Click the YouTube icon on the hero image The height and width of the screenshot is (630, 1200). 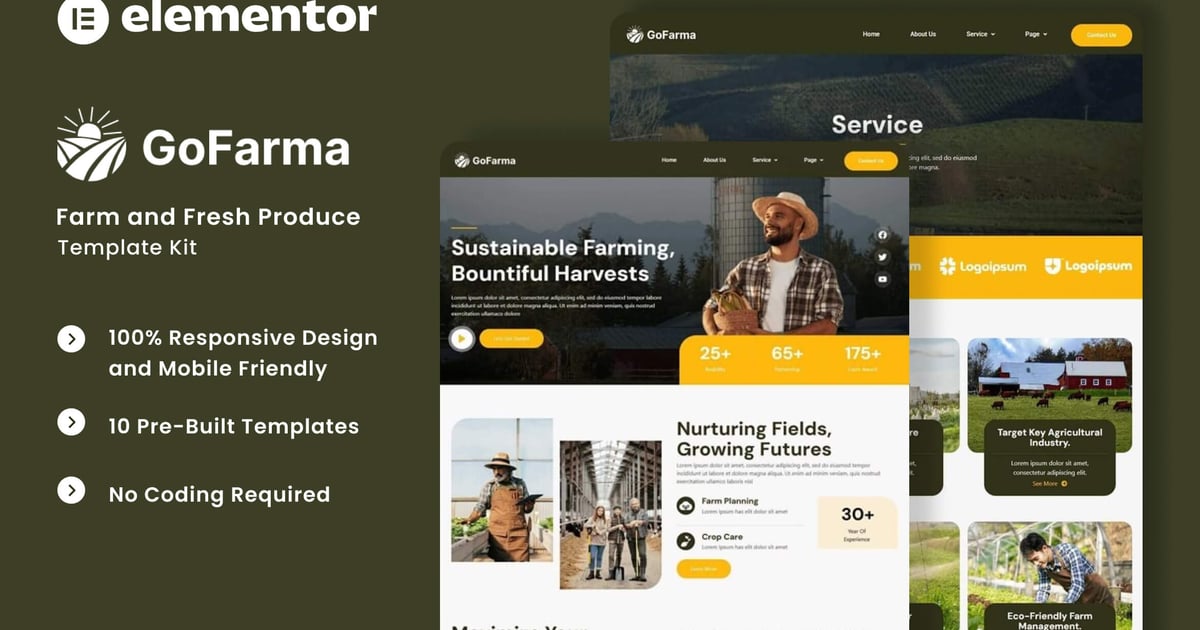(x=882, y=279)
